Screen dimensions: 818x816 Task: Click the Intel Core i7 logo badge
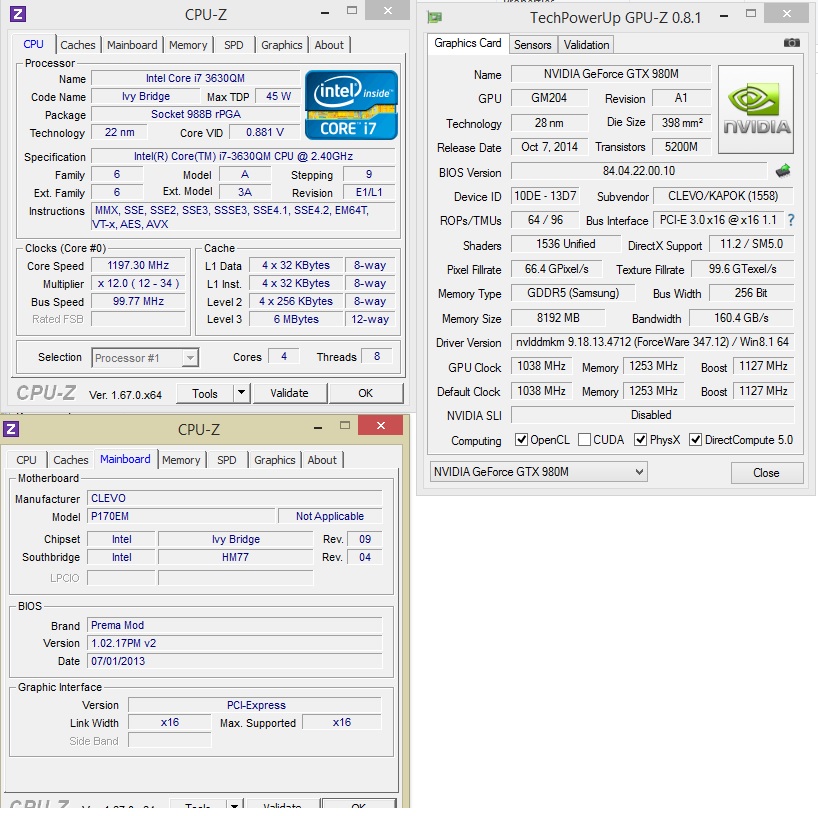[351, 105]
